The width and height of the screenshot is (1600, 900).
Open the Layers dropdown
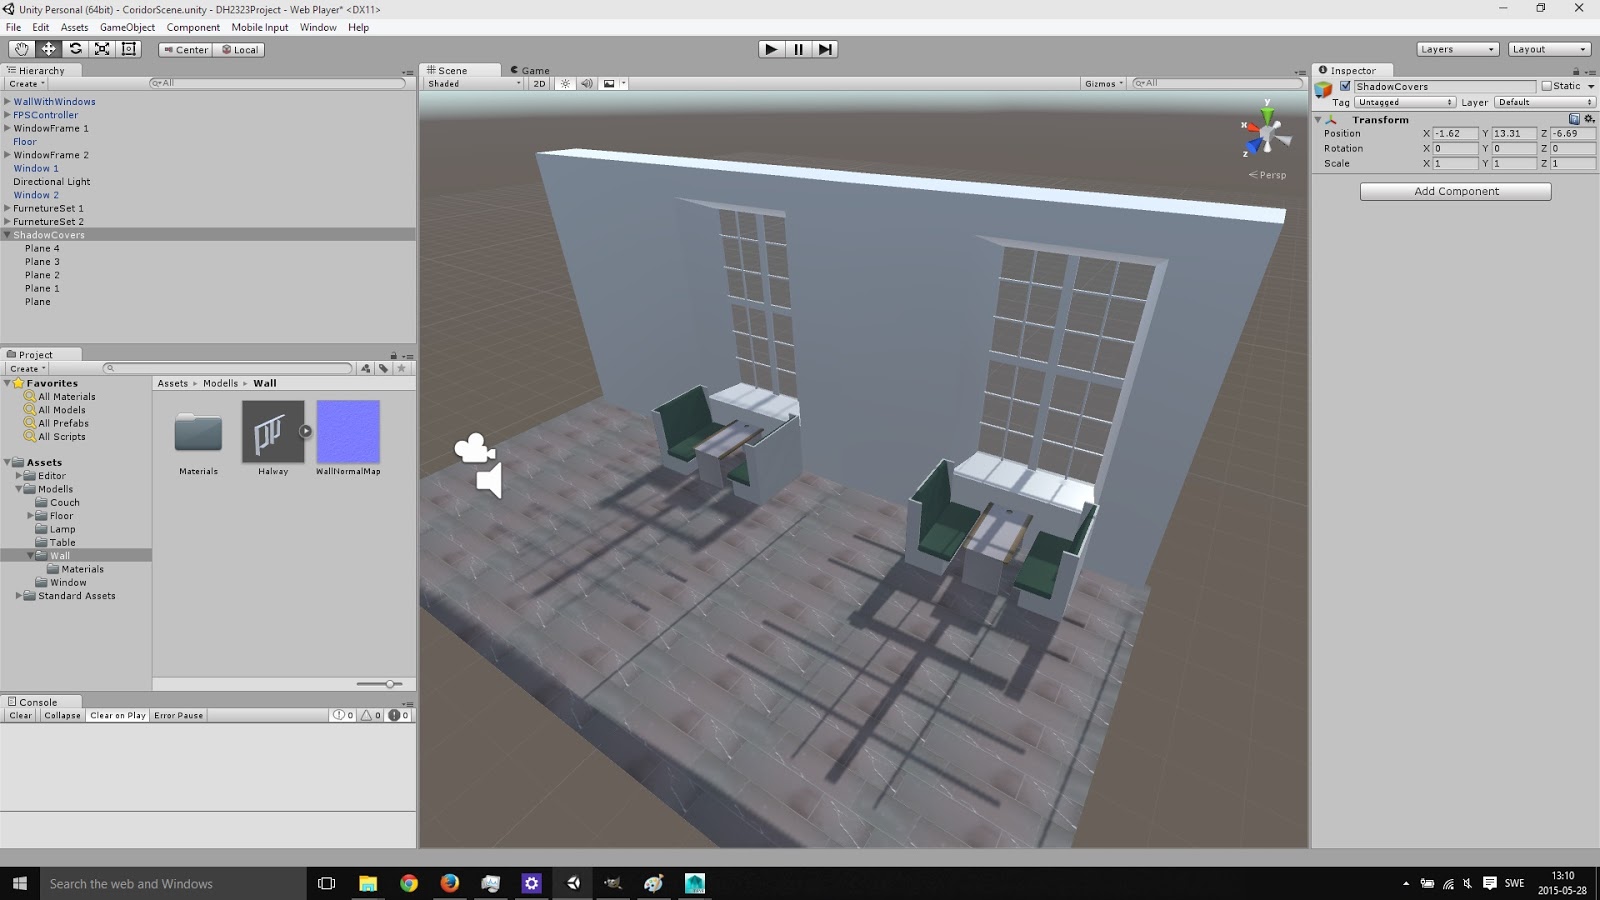pos(1456,48)
